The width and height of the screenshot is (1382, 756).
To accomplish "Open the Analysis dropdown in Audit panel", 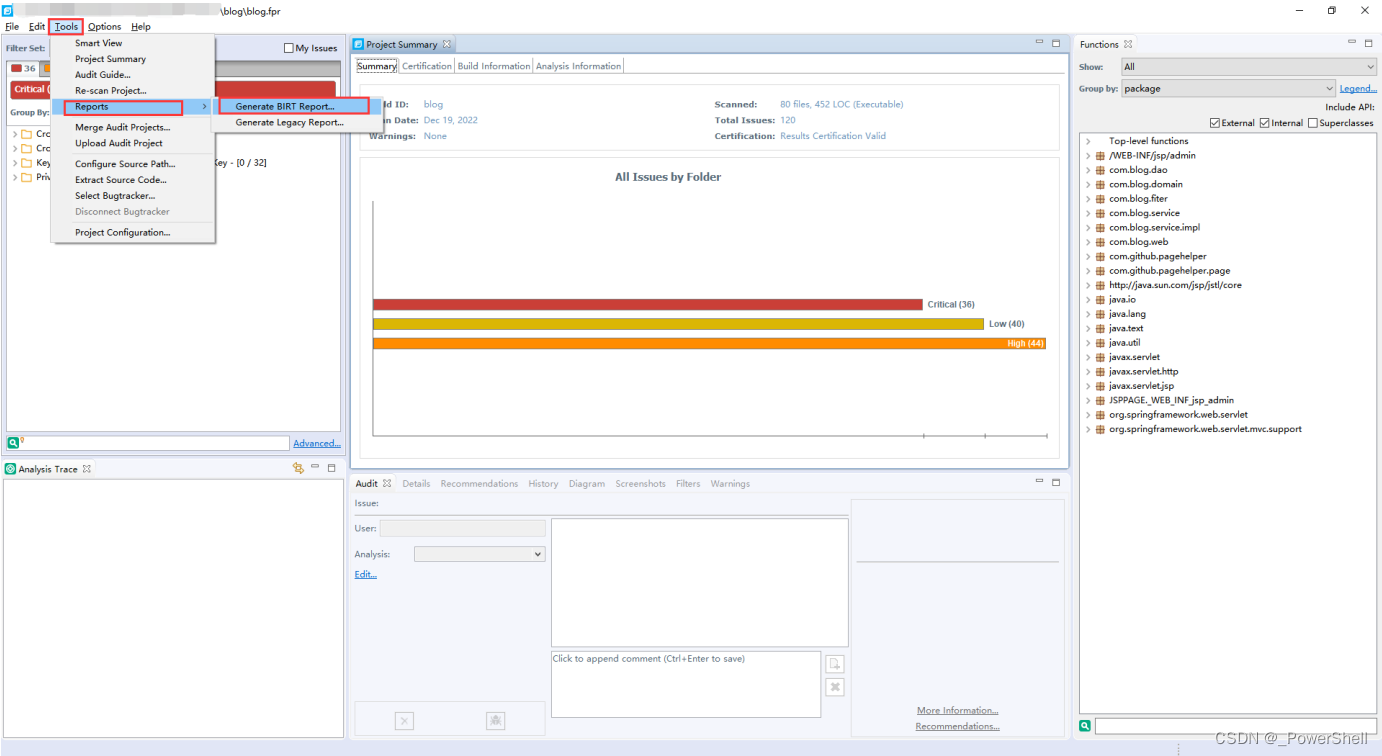I will point(479,554).
